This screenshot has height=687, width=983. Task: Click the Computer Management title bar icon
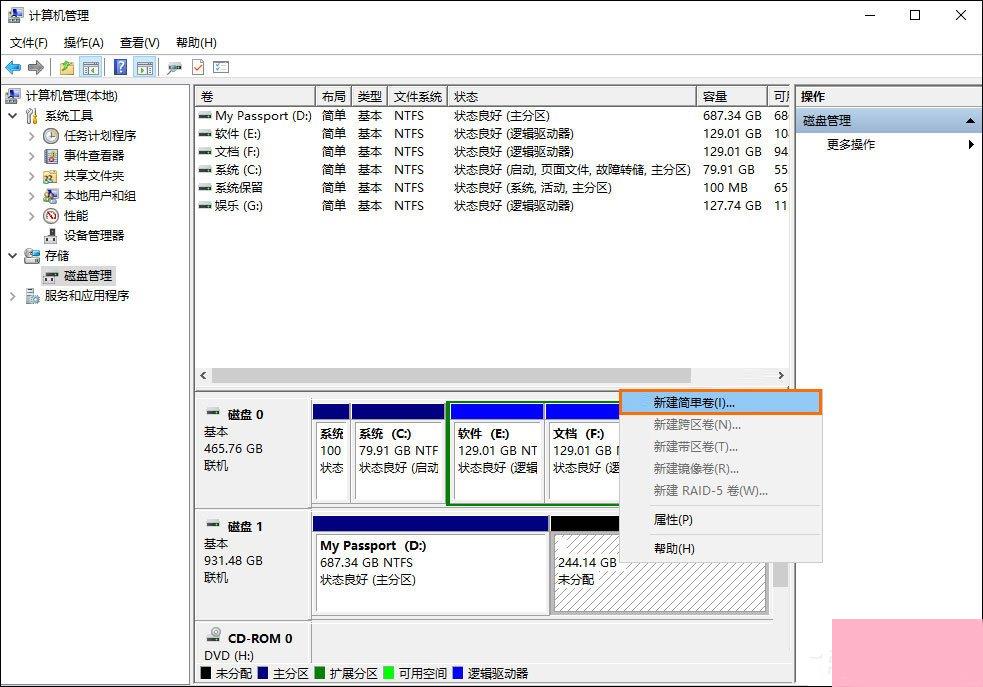pyautogui.click(x=15, y=15)
